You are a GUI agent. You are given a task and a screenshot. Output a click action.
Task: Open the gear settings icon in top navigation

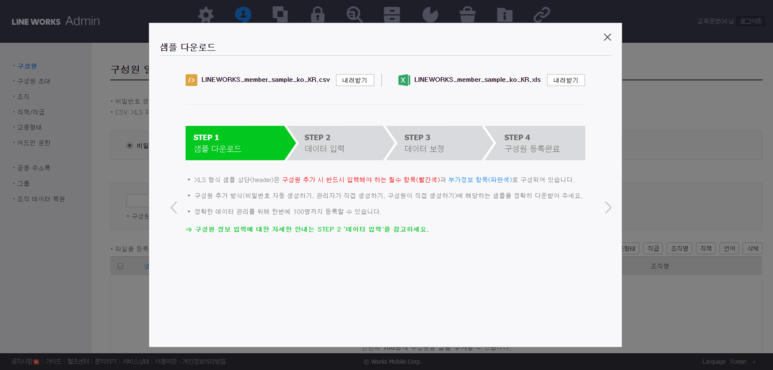pyautogui.click(x=206, y=15)
